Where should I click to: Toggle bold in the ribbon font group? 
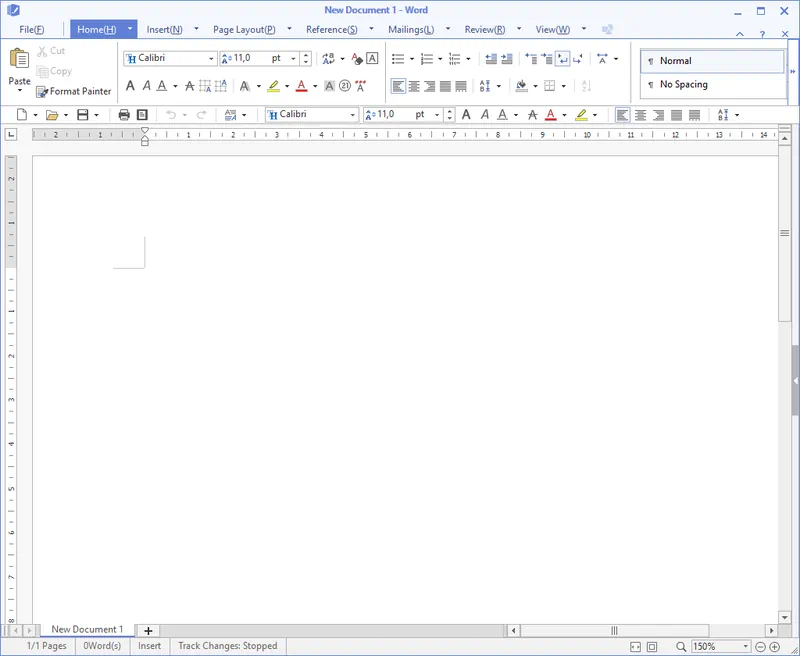(x=130, y=87)
